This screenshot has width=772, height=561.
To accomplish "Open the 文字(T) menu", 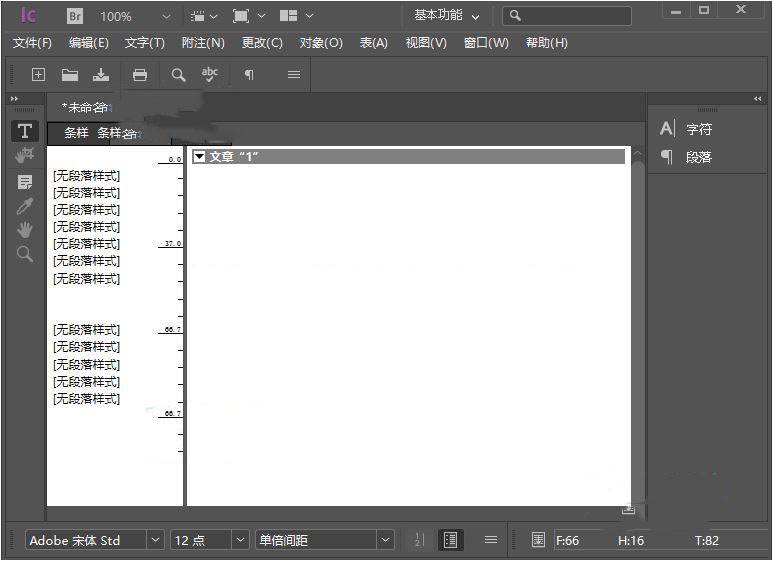I will [x=145, y=43].
